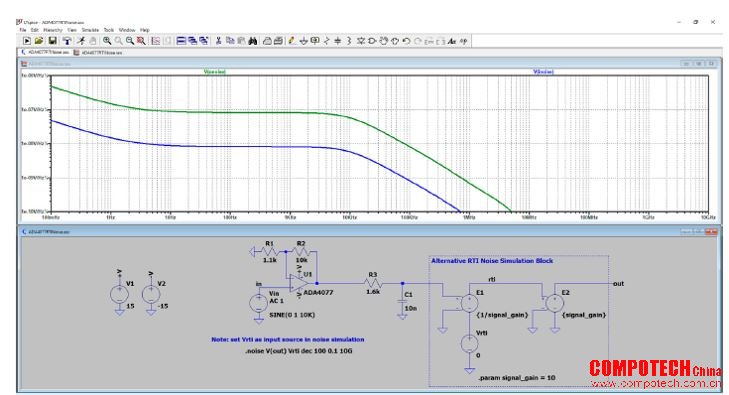Click the Zoom to fit icon
Viewport: 729px width, 395px height.
(x=141, y=41)
